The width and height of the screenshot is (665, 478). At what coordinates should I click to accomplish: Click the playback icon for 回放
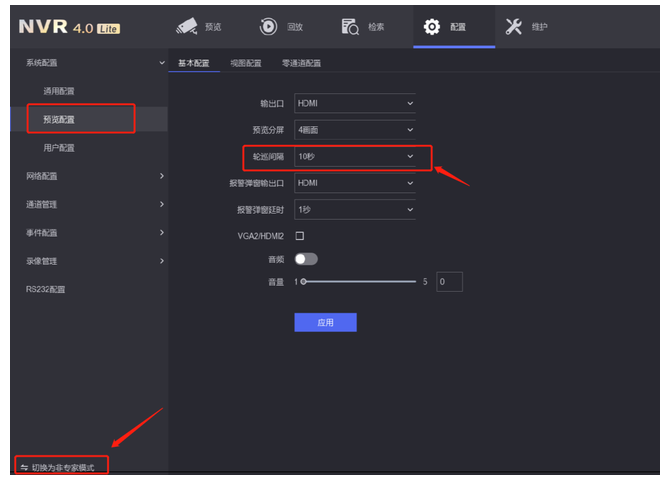[268, 27]
